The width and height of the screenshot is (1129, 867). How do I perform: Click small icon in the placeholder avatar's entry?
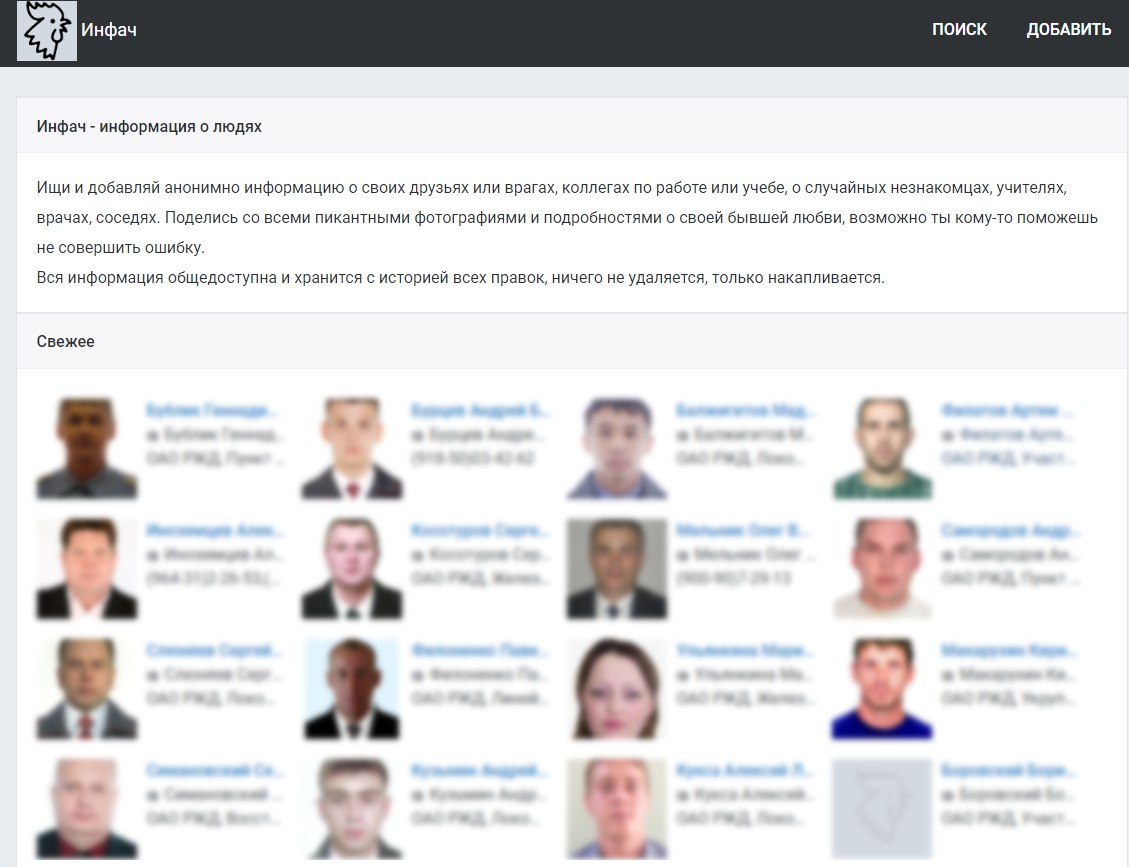(948, 795)
